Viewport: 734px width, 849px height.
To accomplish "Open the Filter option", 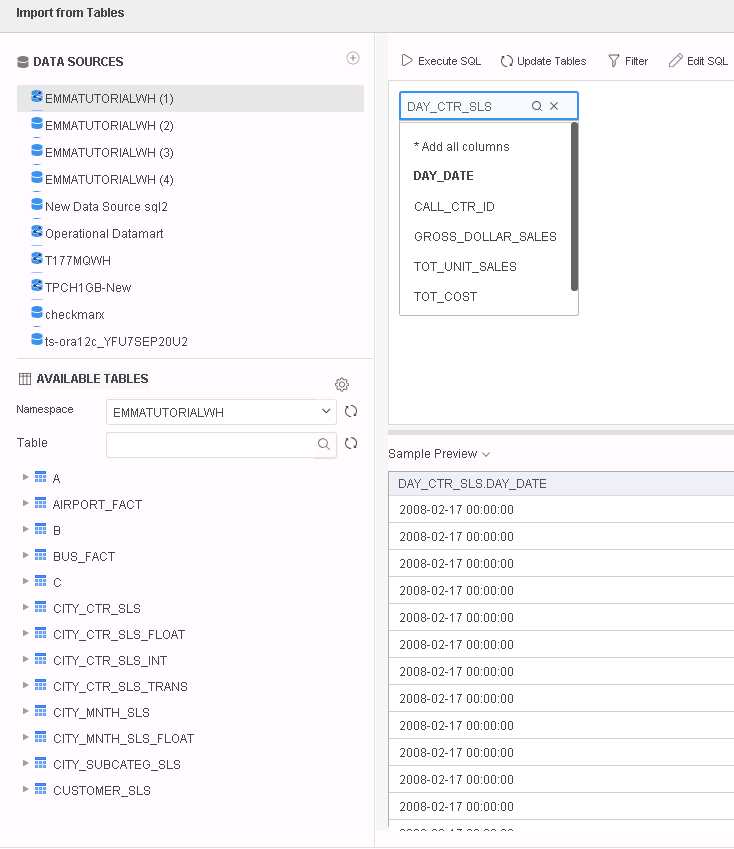I will click(627, 61).
